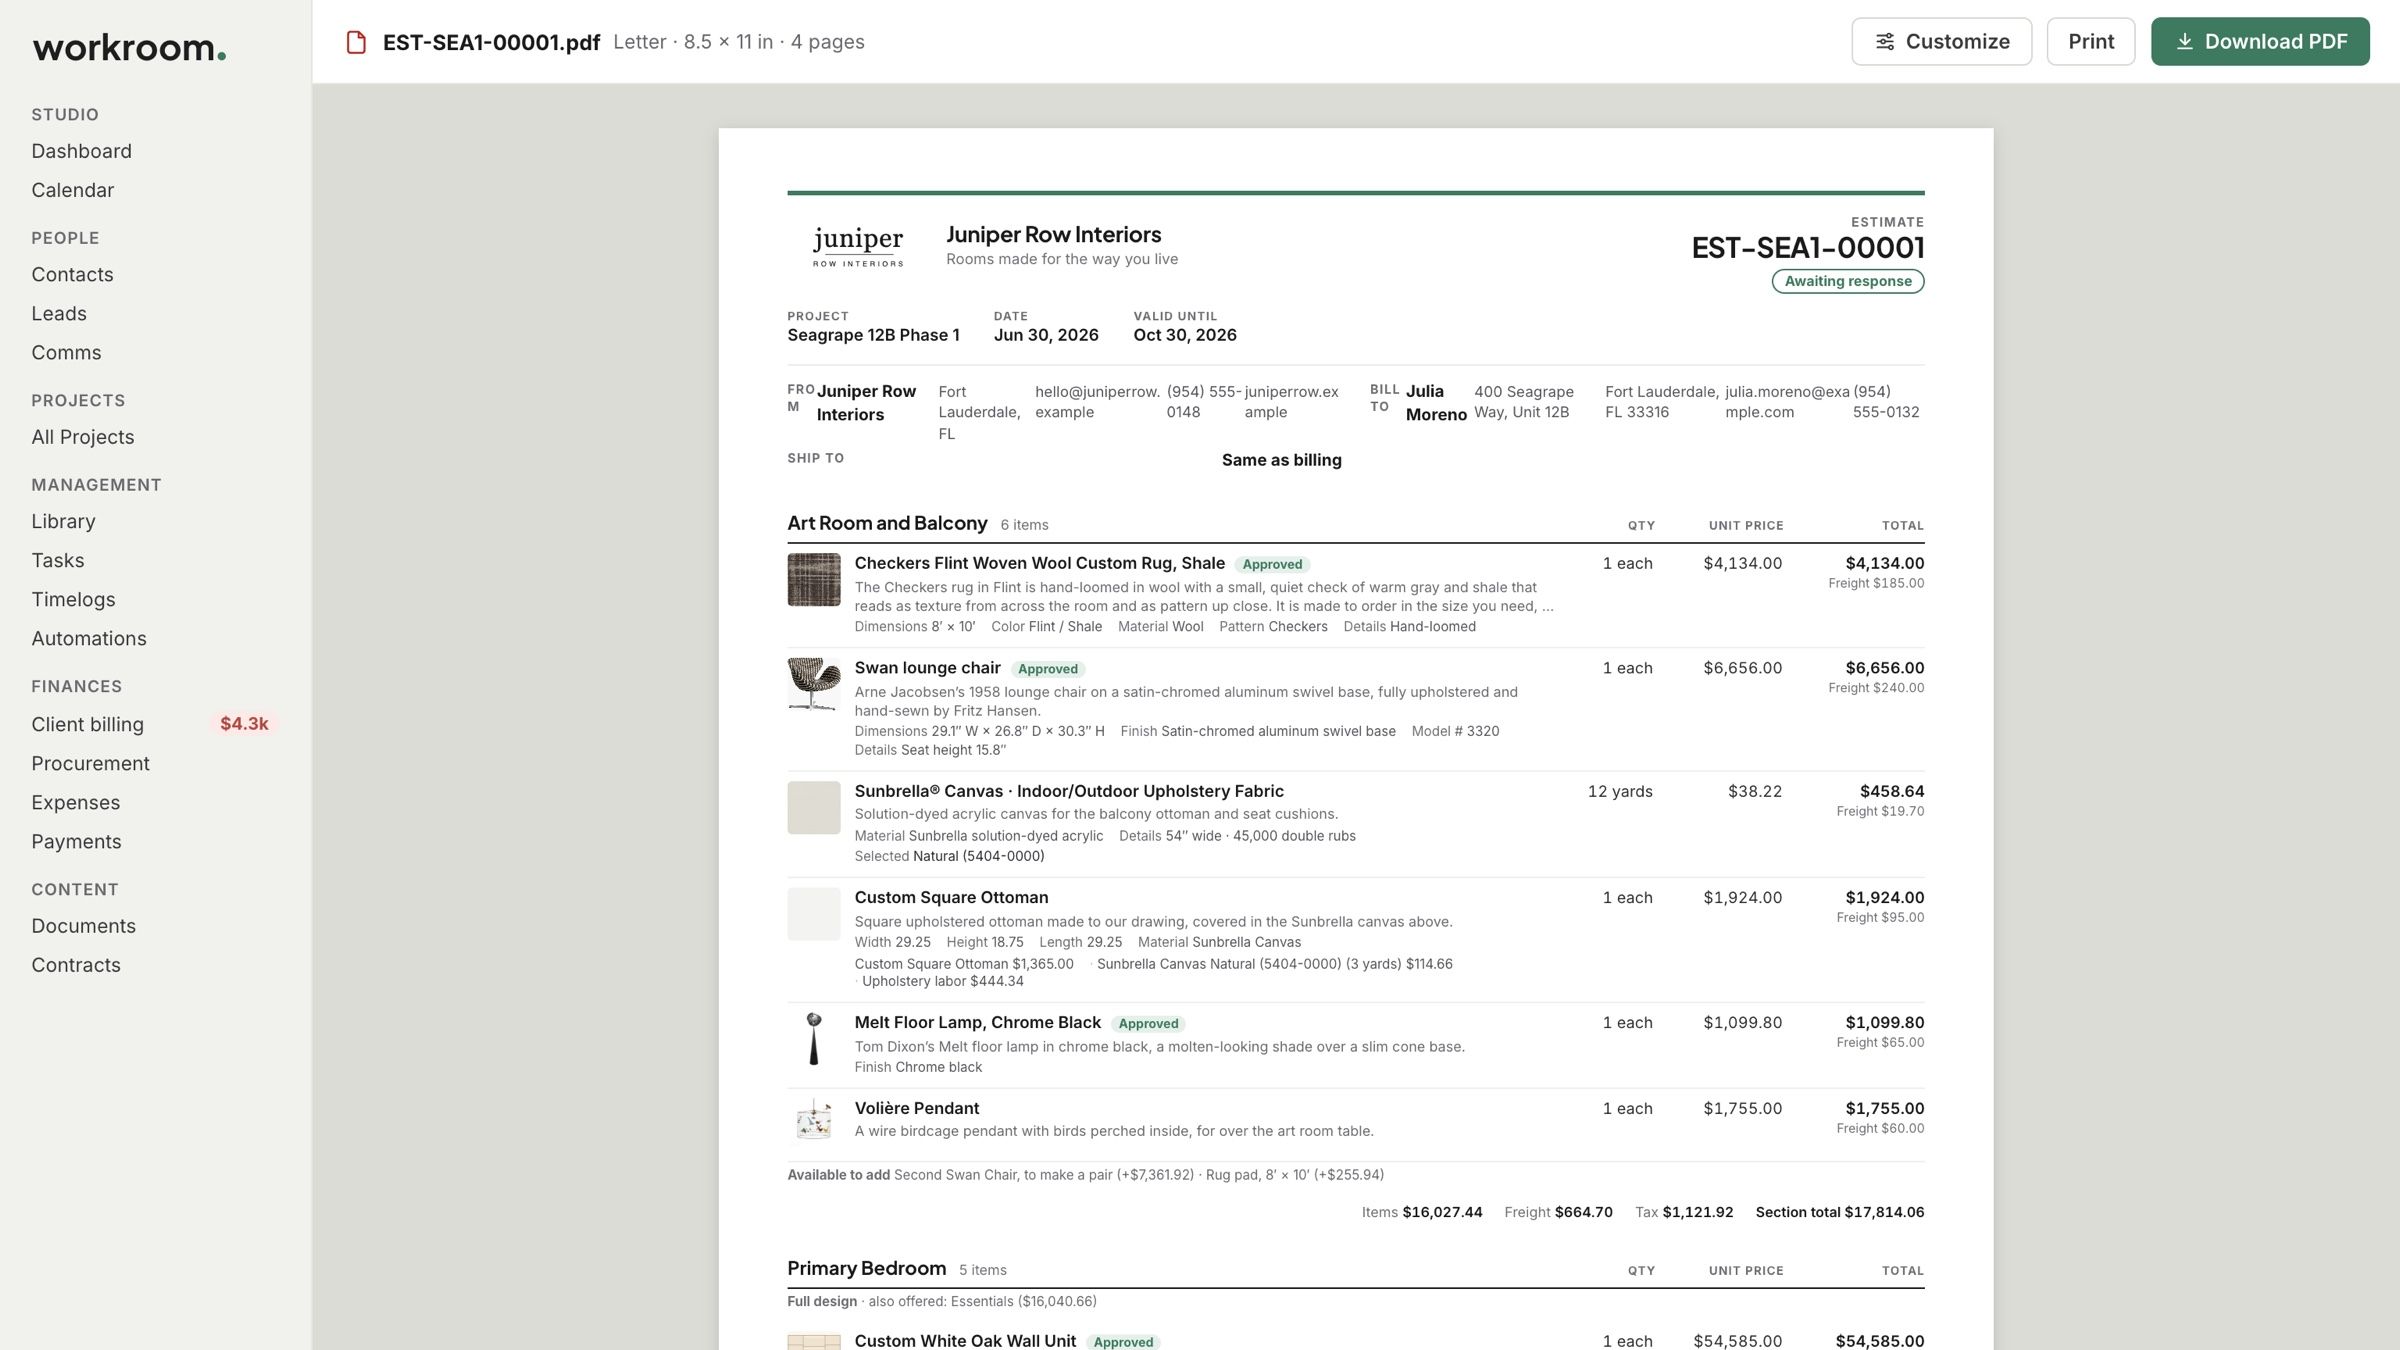
Task: Click the Approved badge on Melt Floor Lamp
Action: 1148,1024
